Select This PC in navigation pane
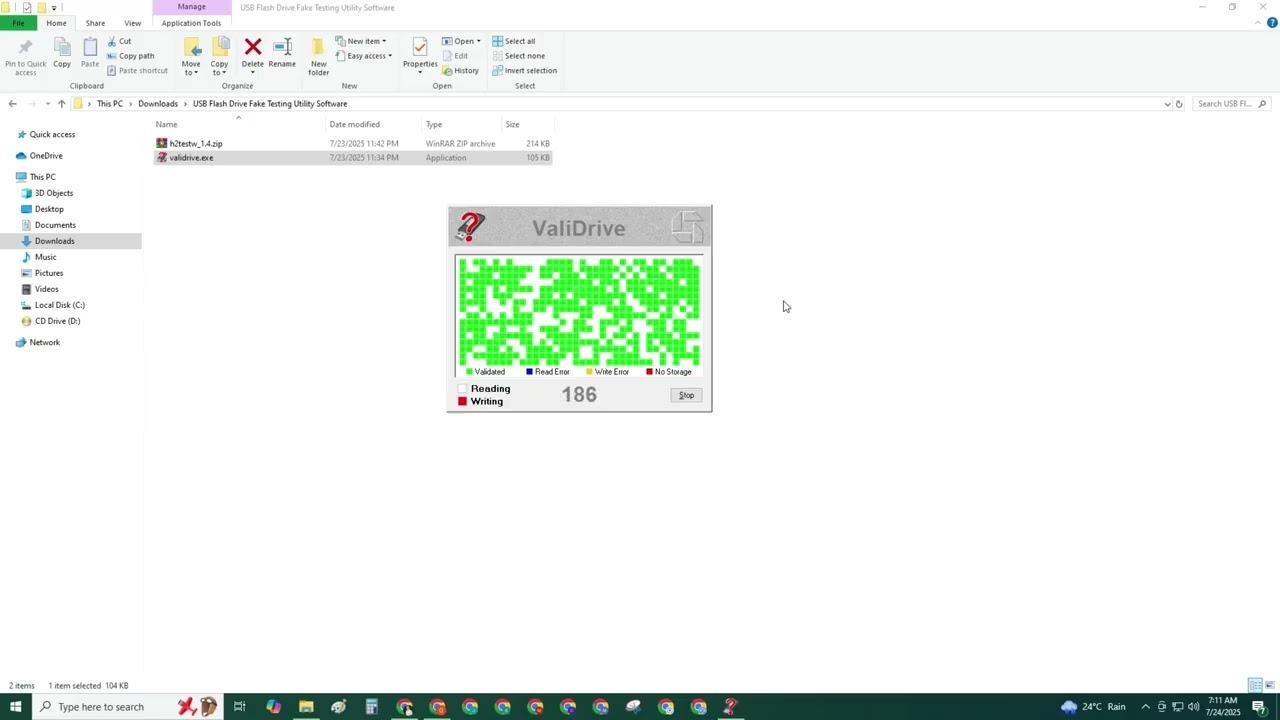 (x=42, y=177)
